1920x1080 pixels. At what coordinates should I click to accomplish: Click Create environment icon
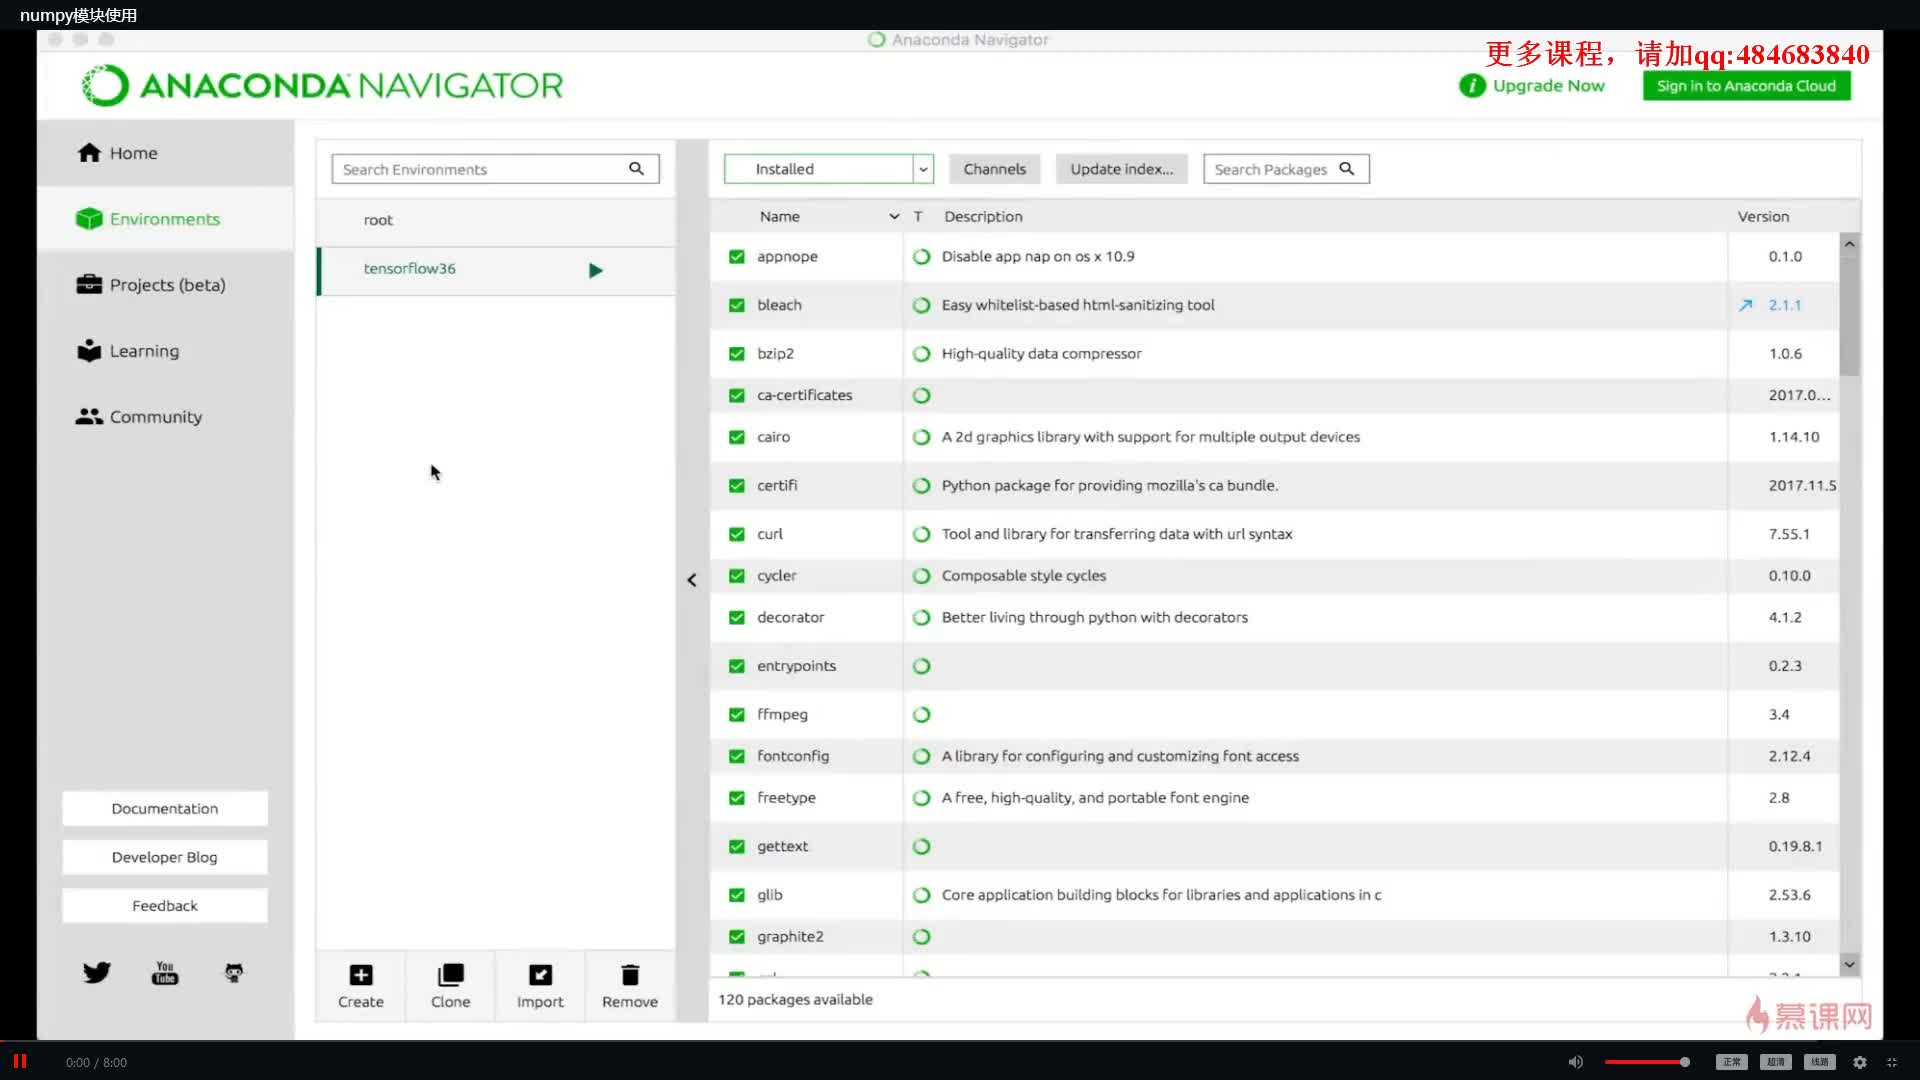361,975
